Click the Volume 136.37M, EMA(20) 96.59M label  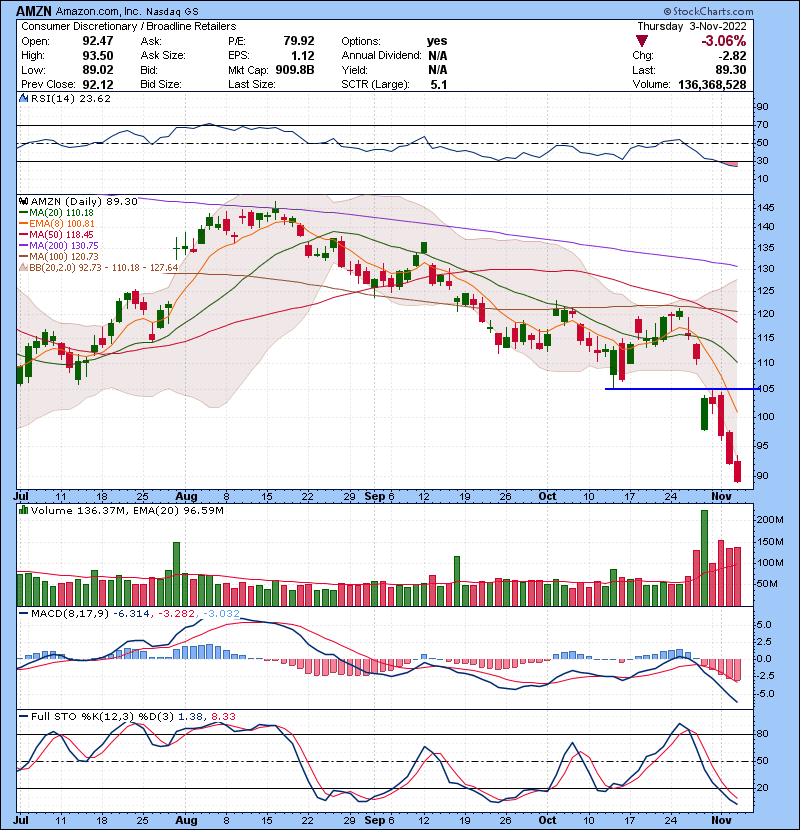pos(127,510)
